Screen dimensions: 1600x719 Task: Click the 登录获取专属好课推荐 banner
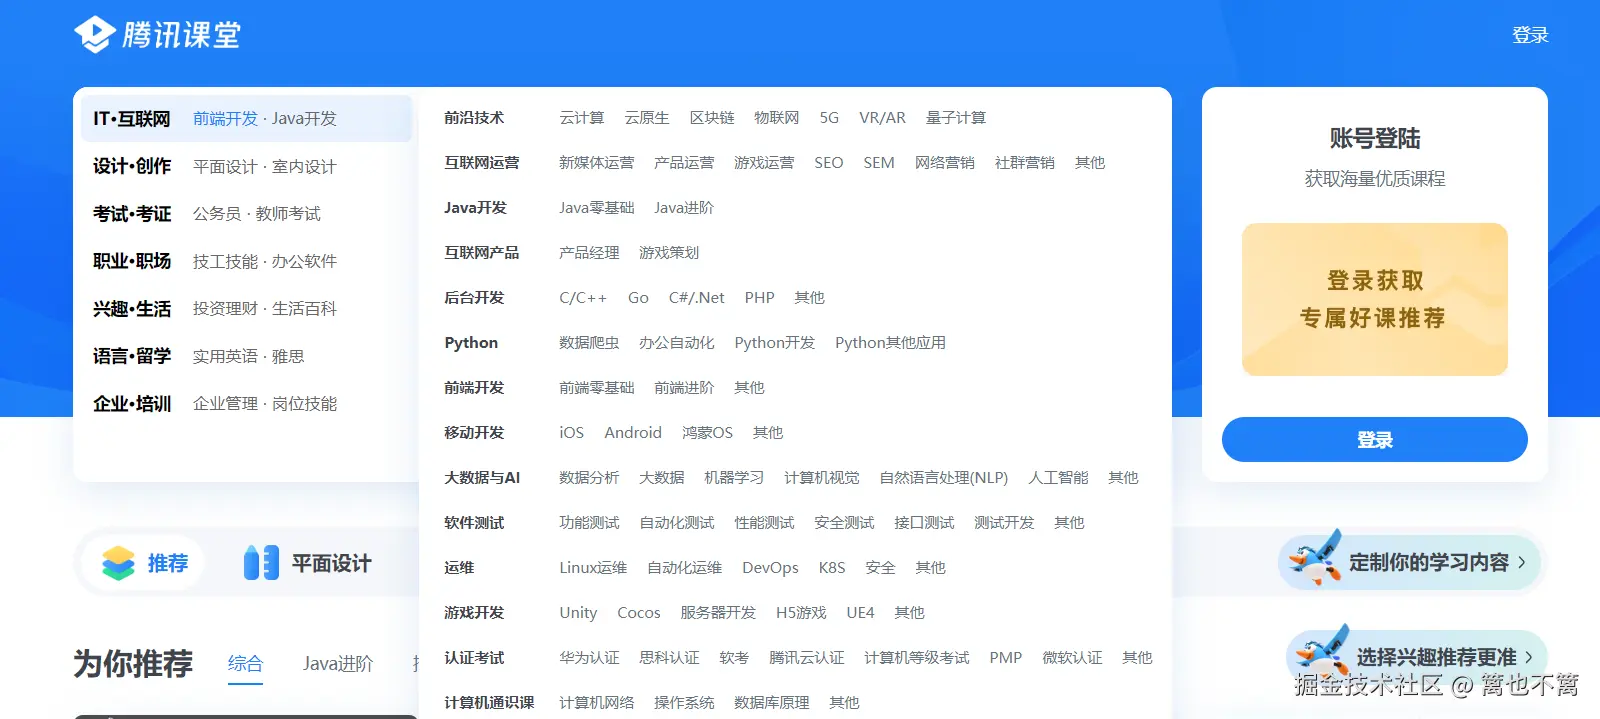(x=1374, y=299)
